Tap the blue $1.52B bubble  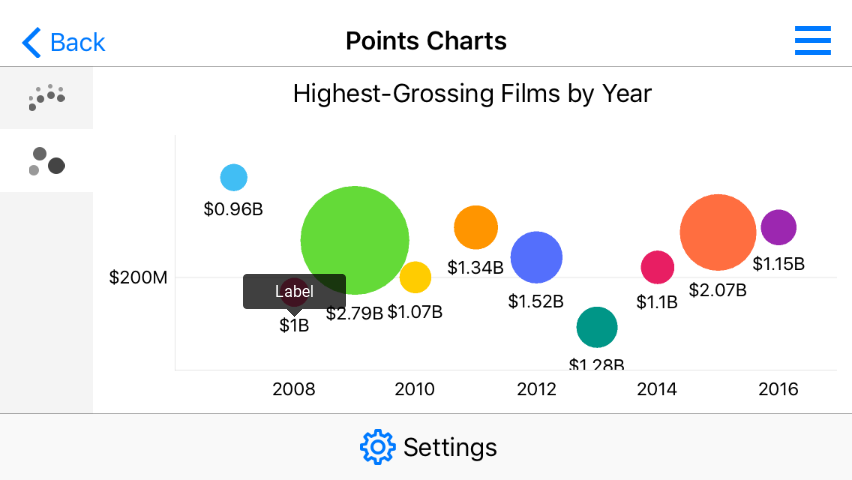pyautogui.click(x=537, y=257)
